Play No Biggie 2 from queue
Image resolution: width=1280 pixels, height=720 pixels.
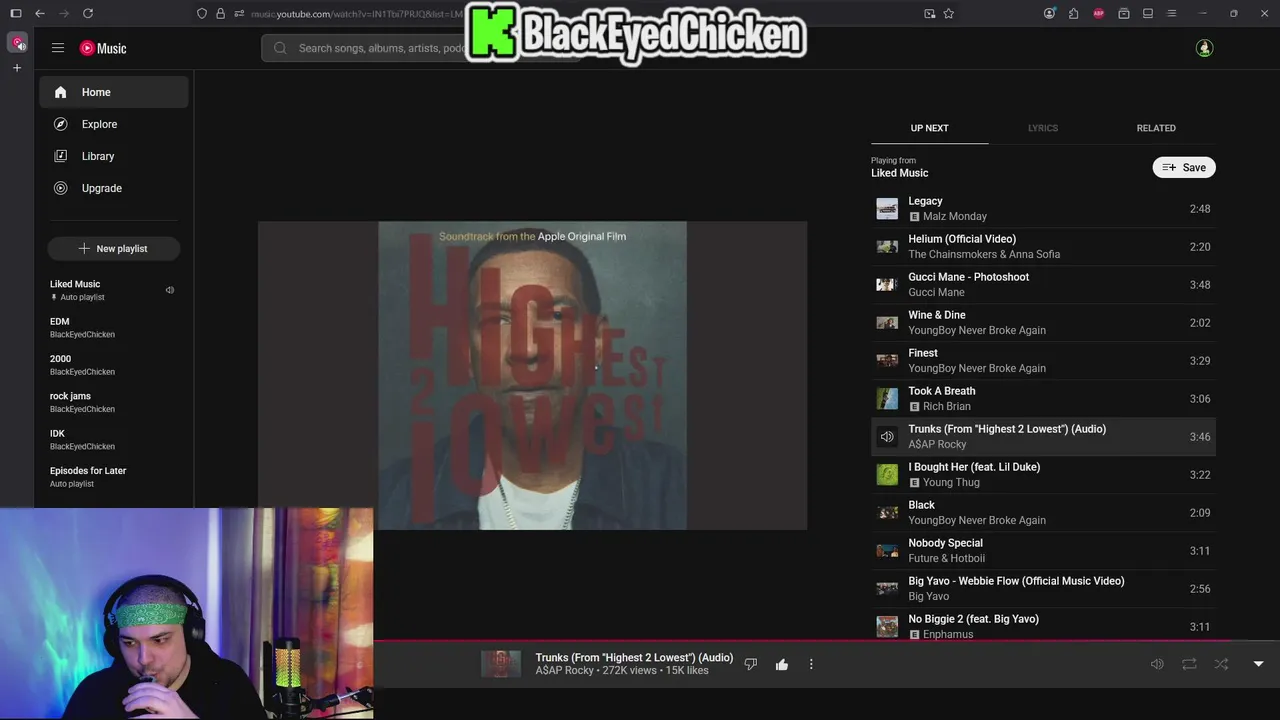pyautogui.click(x=1043, y=626)
